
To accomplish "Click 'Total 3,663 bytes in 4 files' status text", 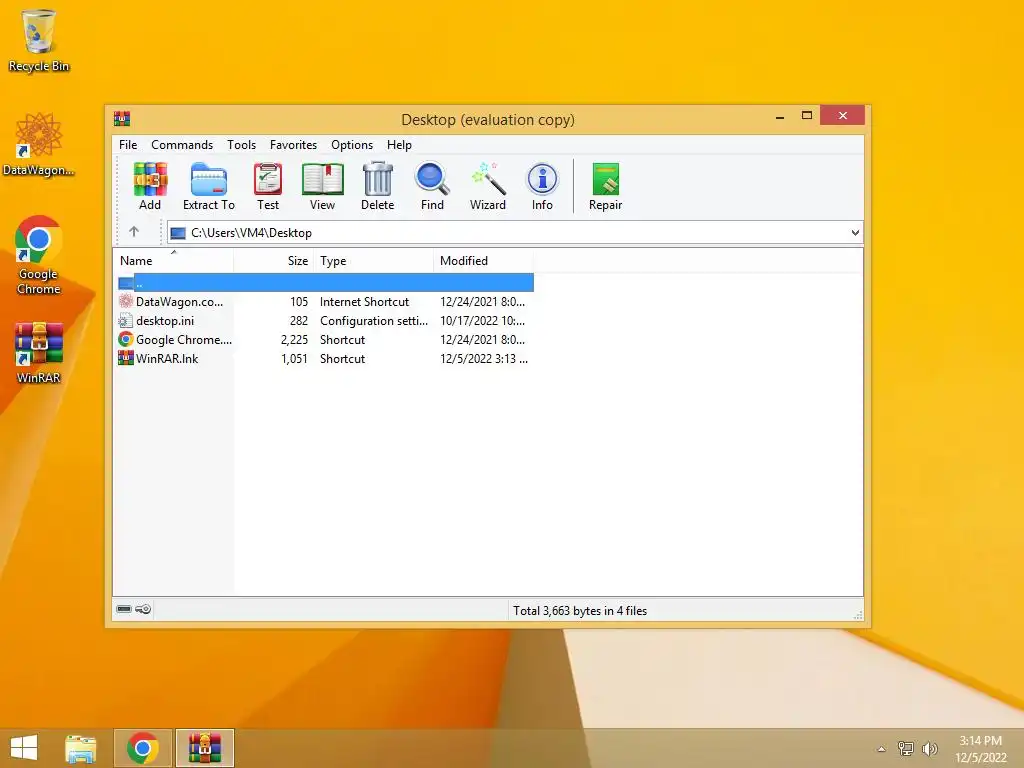I will tap(580, 611).
